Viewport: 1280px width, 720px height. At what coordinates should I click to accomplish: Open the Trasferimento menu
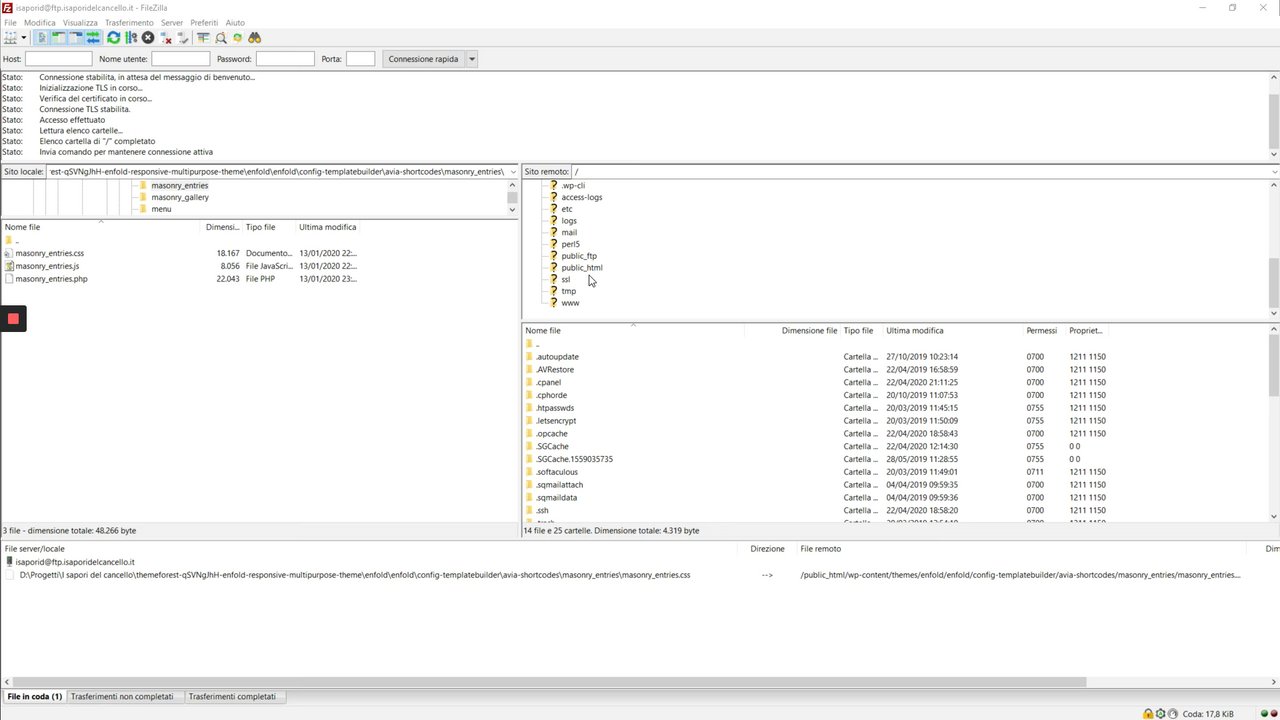(x=129, y=22)
